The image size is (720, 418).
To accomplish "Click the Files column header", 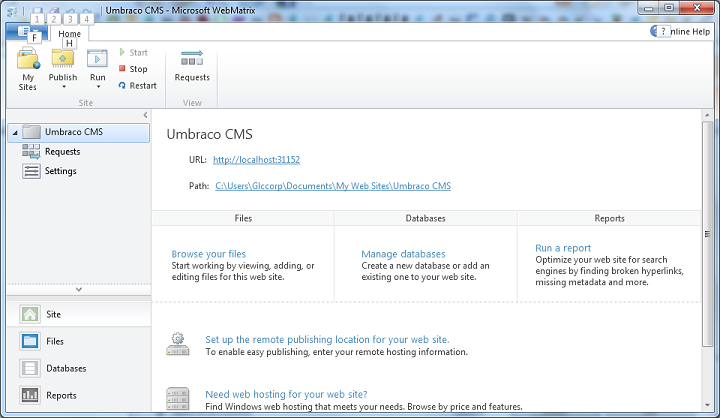I will point(243,218).
